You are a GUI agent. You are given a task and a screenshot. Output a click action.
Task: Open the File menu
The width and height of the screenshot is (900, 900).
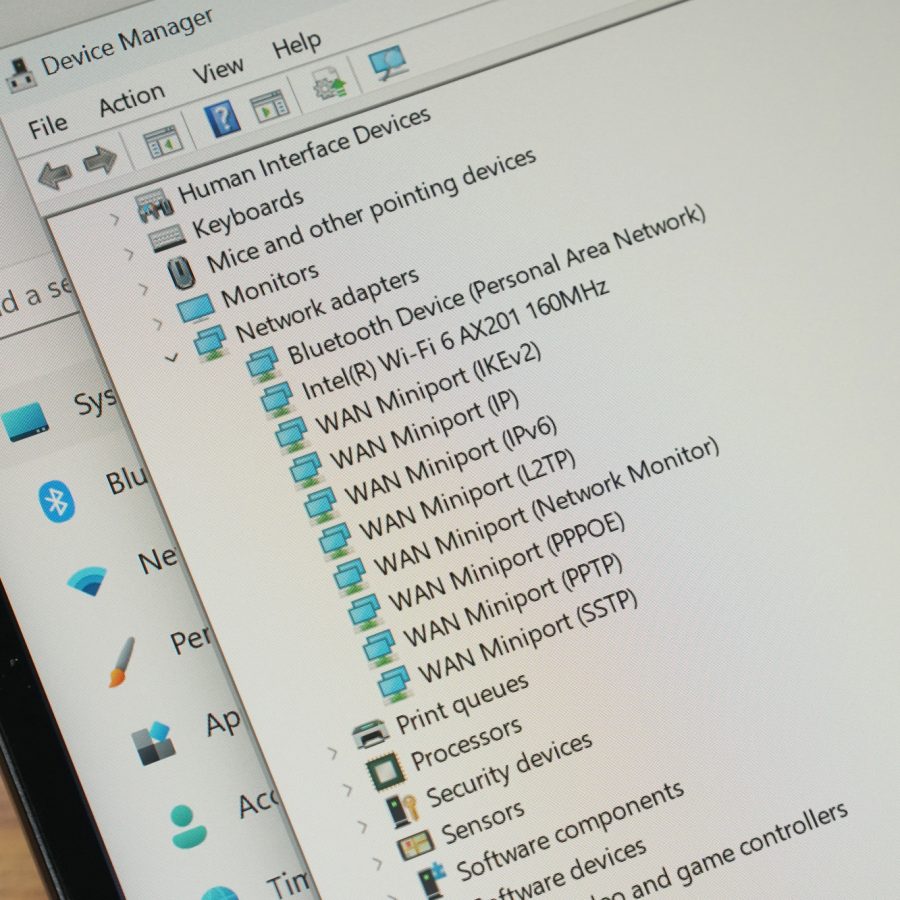47,127
